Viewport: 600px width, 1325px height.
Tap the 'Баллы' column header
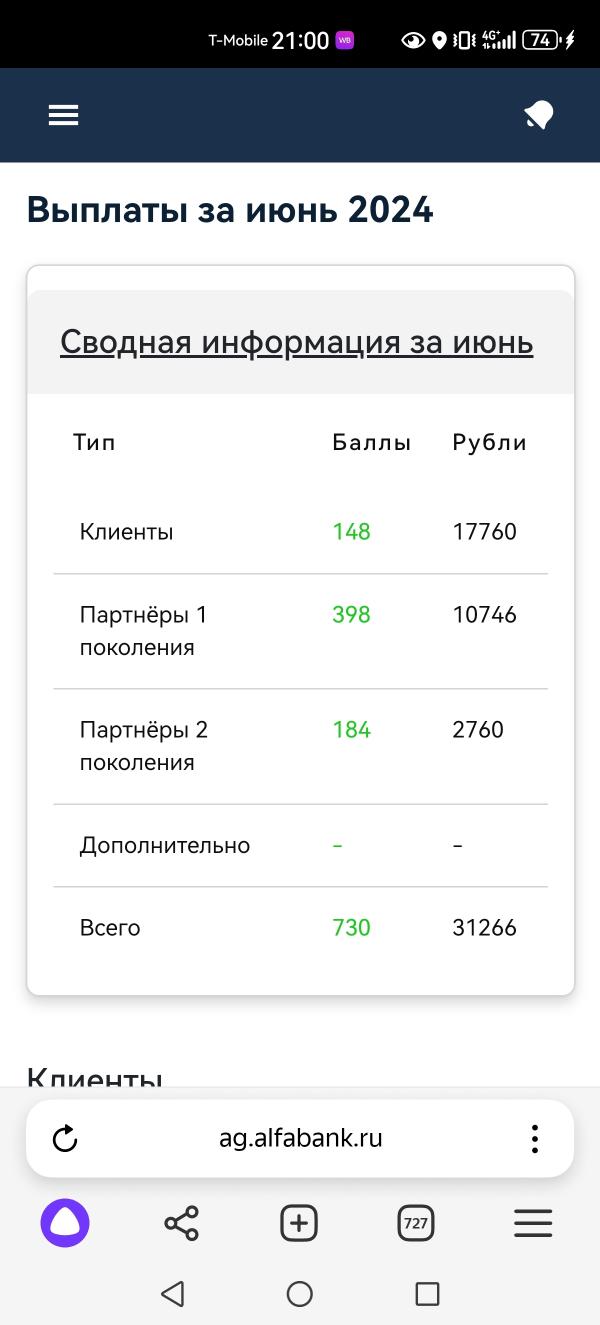[x=371, y=443]
